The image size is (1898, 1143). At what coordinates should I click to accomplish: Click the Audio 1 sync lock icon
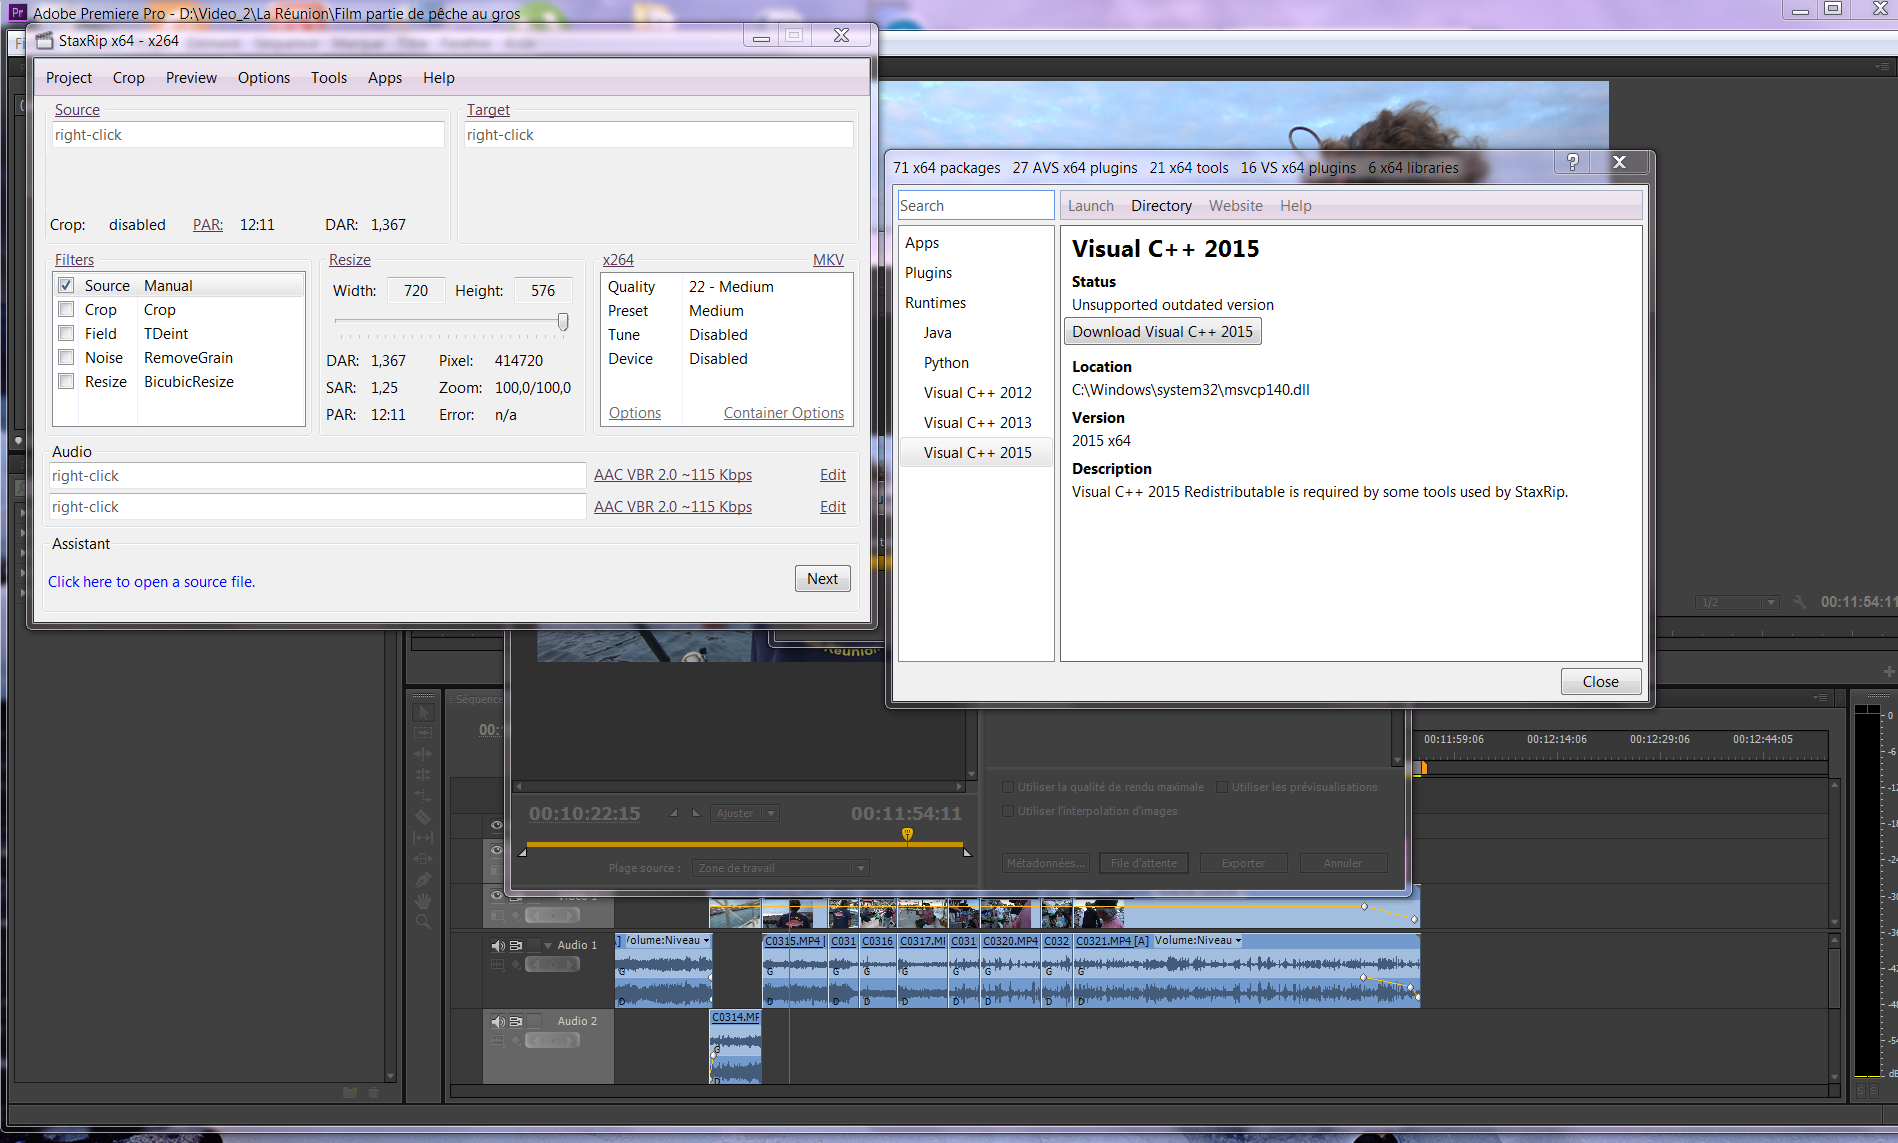516,945
